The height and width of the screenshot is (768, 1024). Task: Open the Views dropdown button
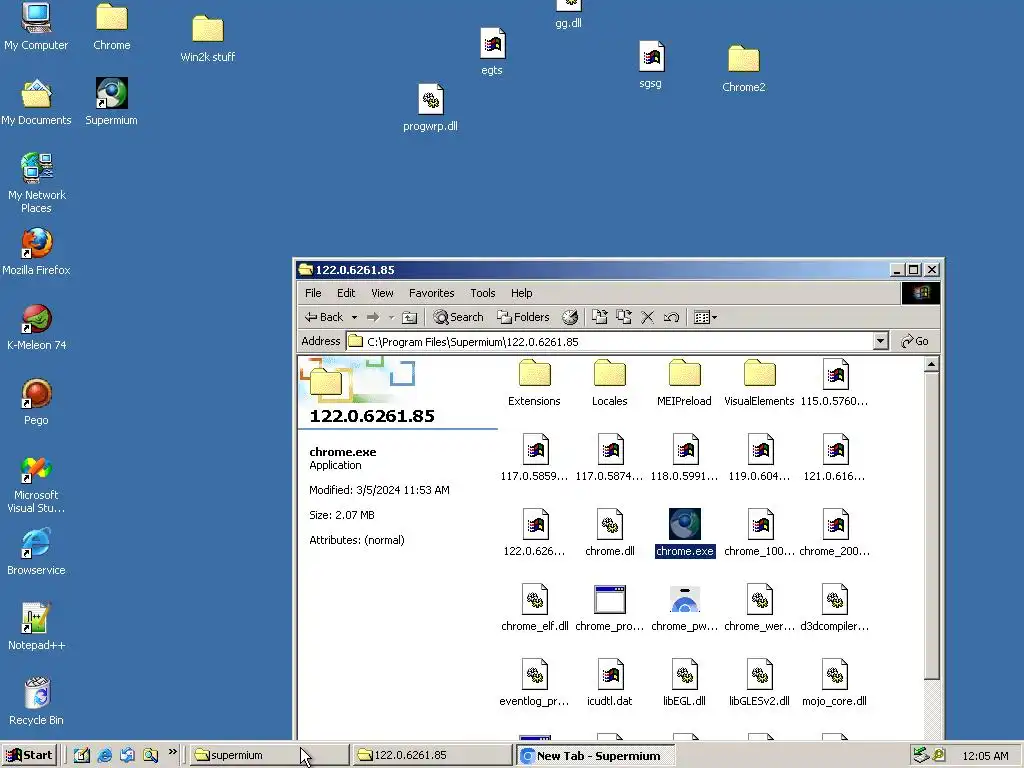705,317
